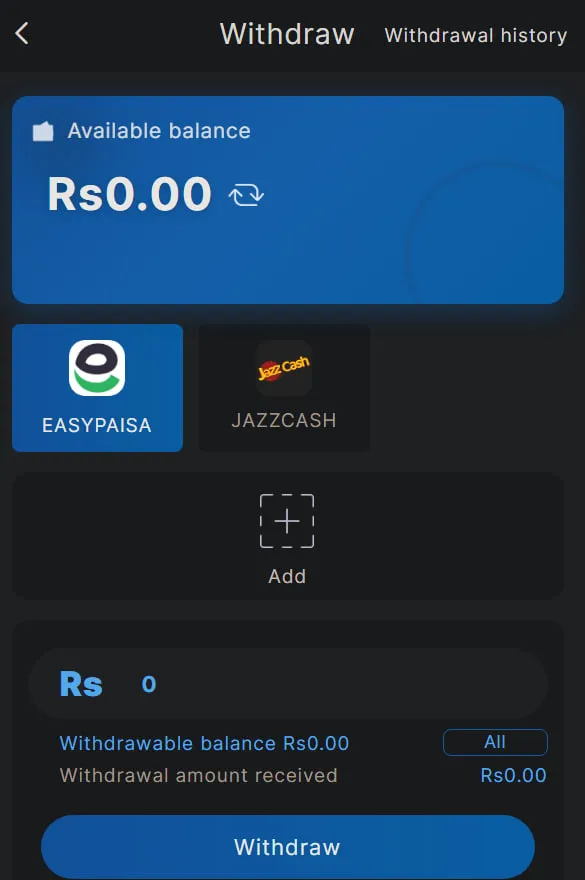Toggle selection to the EASYPAISA card

tap(97, 388)
